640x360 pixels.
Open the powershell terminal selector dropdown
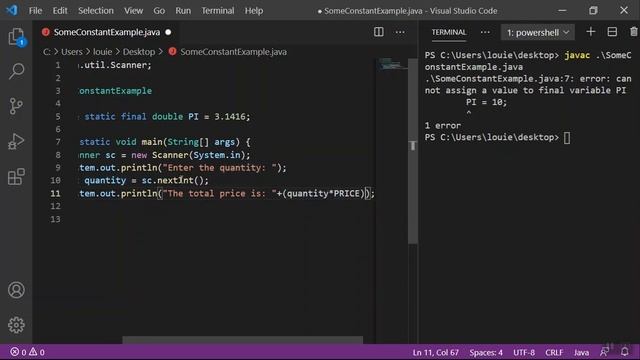538,32
